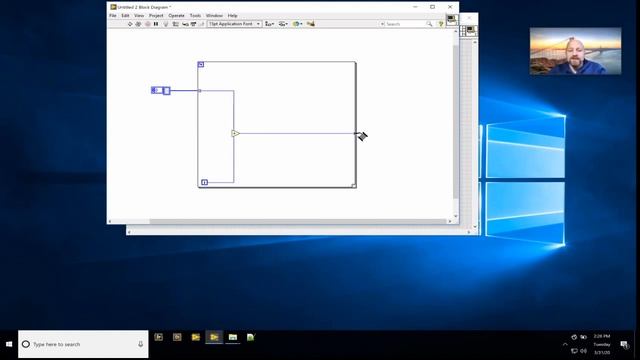This screenshot has width=640, height=360.
Task: Open the Tools menu
Action: pyautogui.click(x=195, y=16)
